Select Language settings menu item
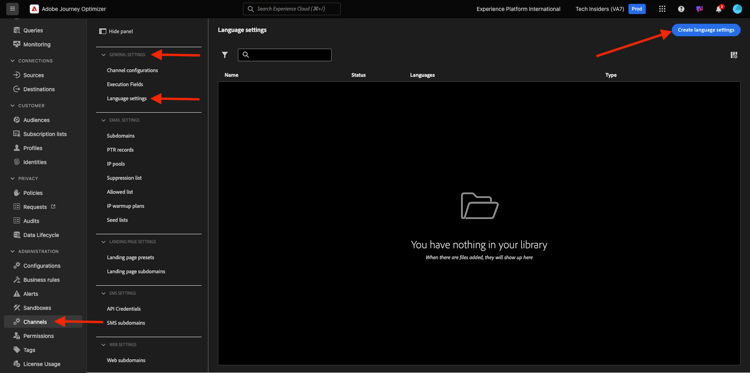750x373 pixels. 127,99
